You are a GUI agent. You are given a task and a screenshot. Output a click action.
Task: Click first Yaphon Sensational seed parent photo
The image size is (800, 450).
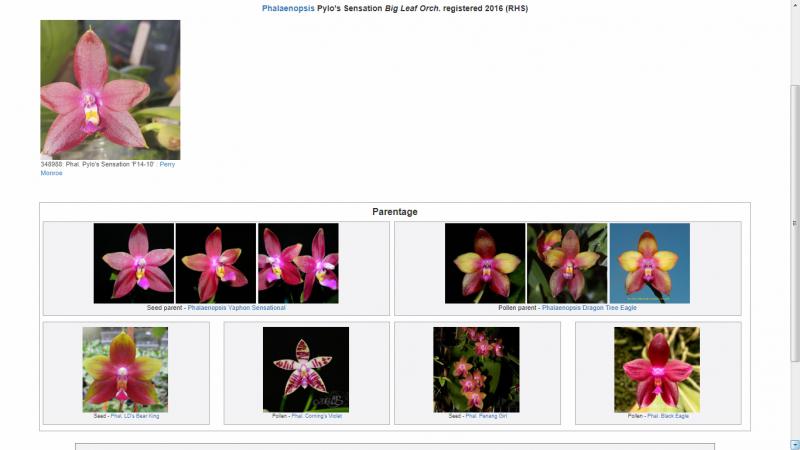[x=133, y=263]
